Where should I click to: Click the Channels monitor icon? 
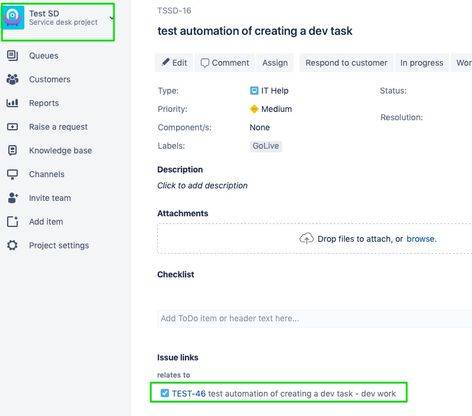coord(12,174)
